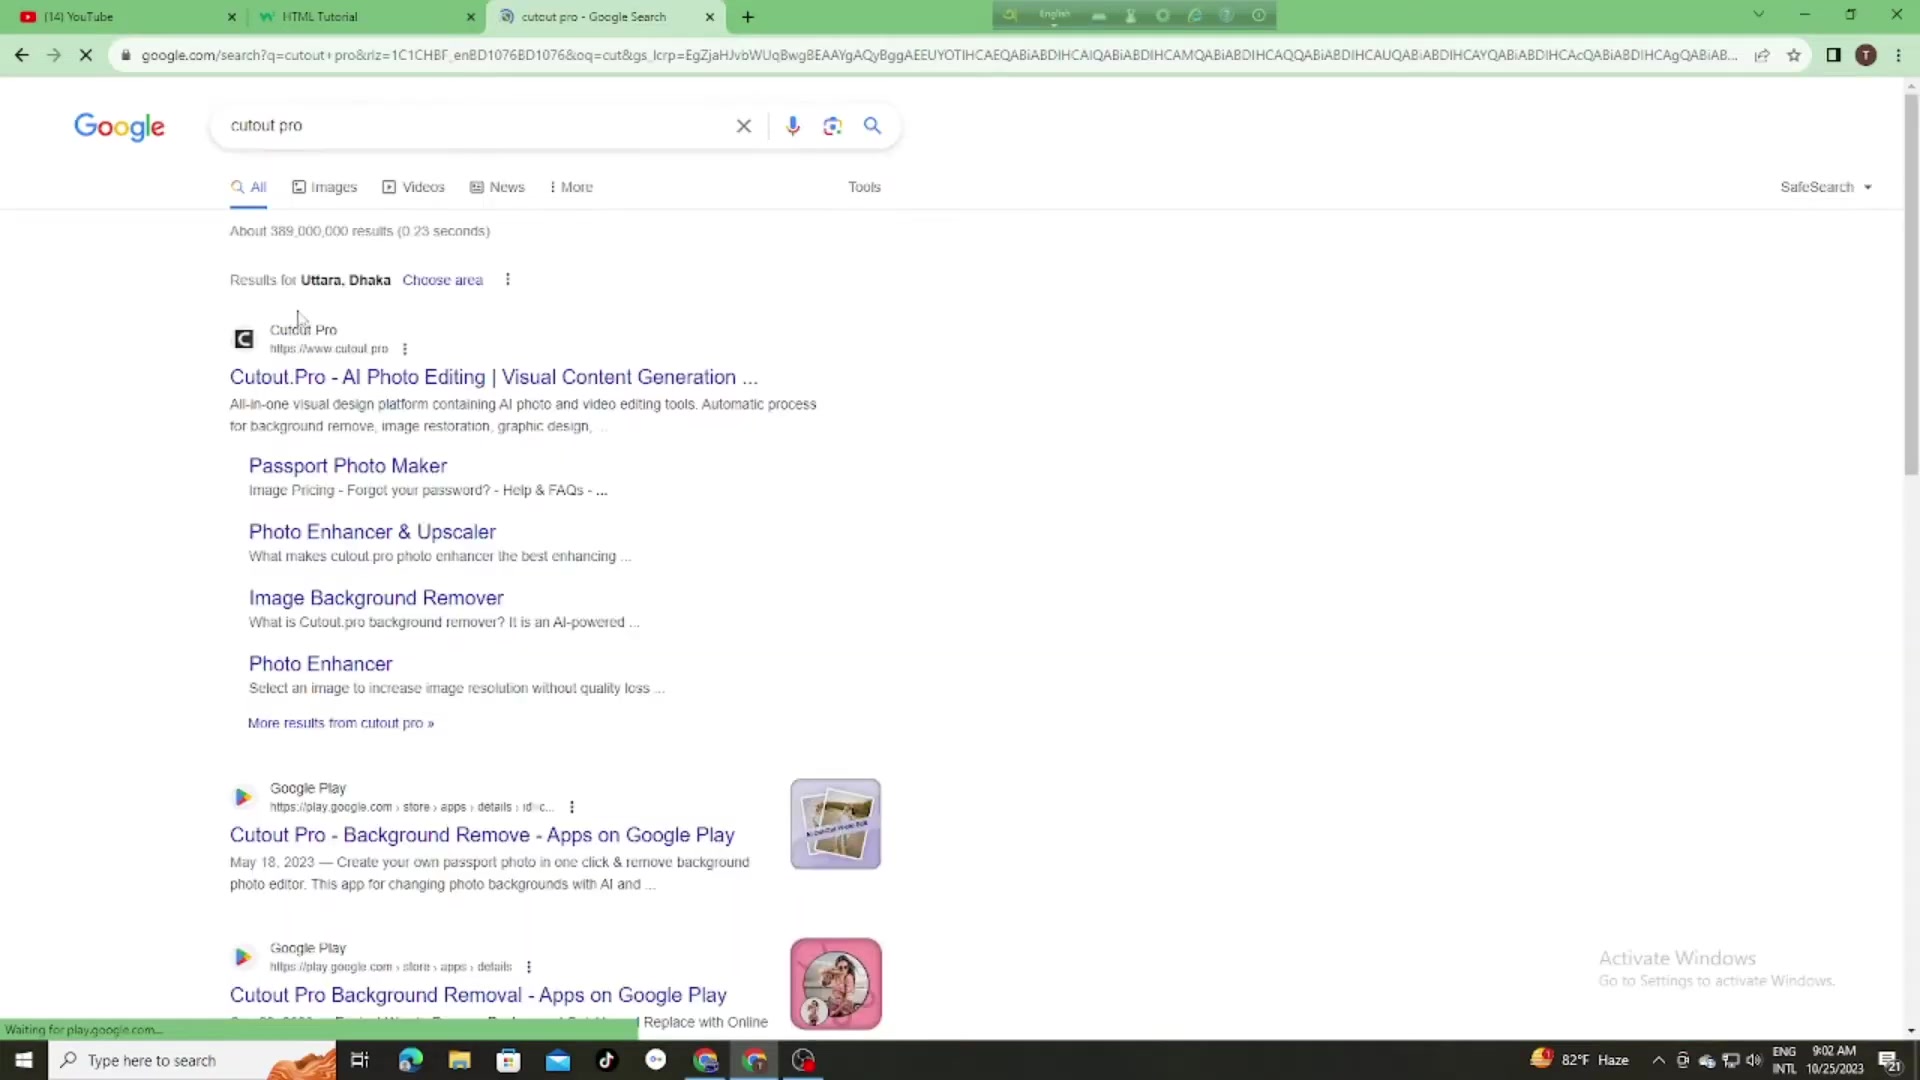The image size is (1920, 1080).
Task: Expand the SafeSearch dropdown
Action: pos(1826,187)
